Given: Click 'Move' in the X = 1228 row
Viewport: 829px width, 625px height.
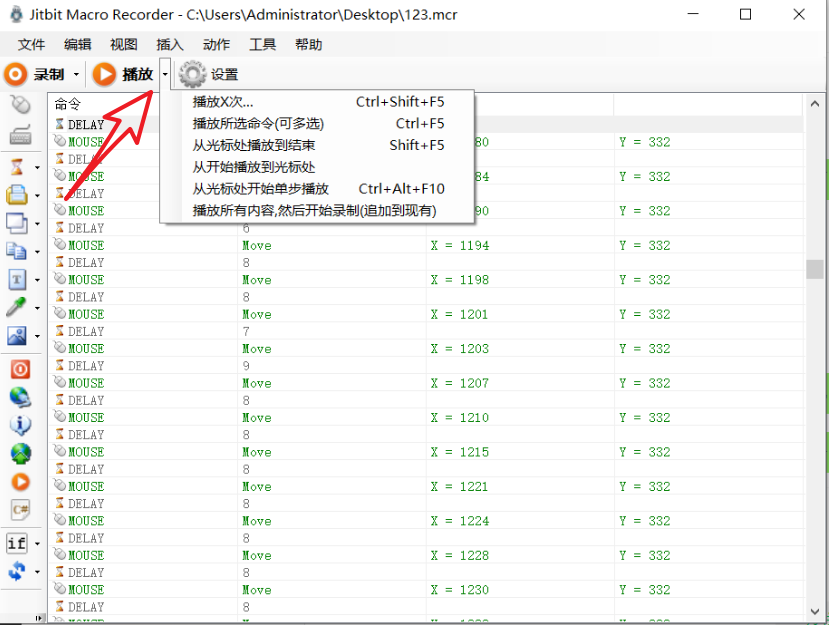Looking at the screenshot, I should (x=257, y=556).
